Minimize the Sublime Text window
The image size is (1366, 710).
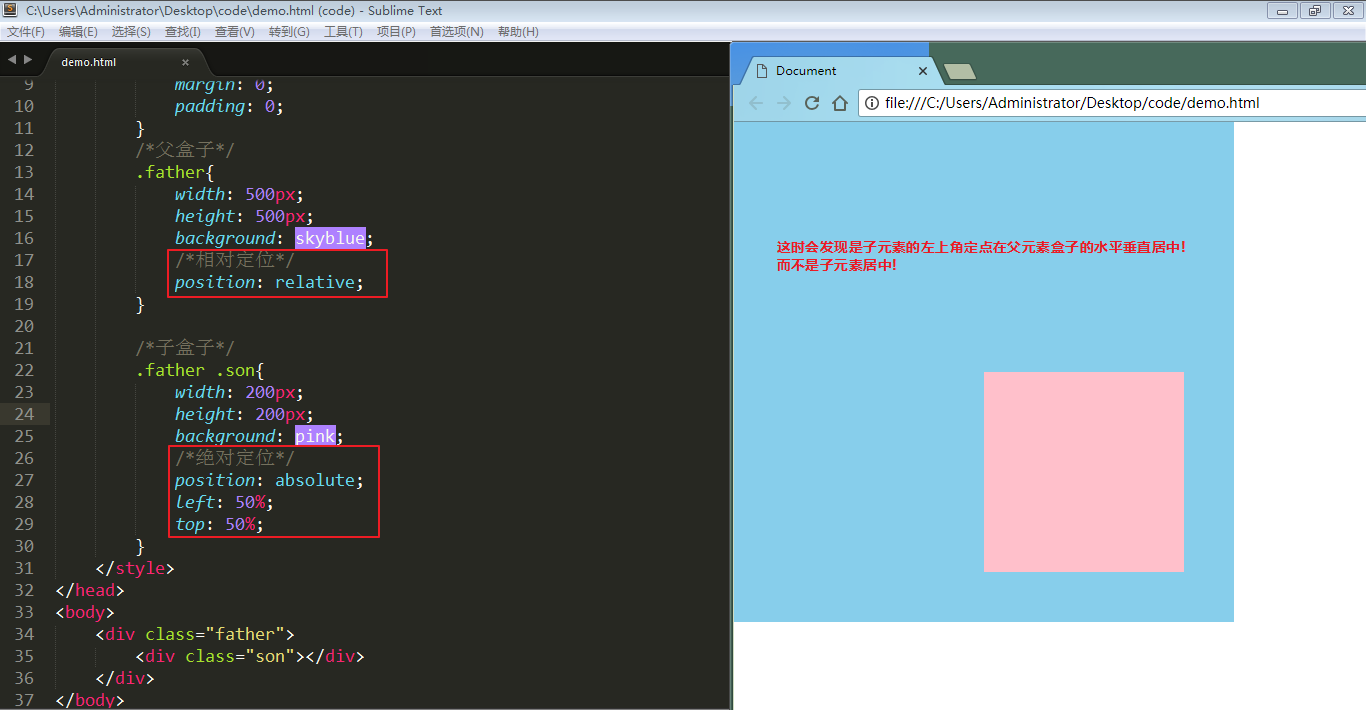[x=1282, y=11]
